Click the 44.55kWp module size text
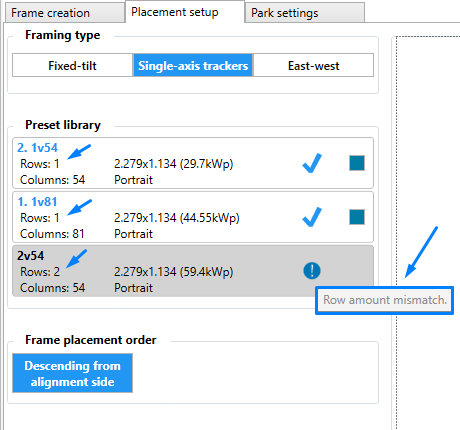 pyautogui.click(x=177, y=218)
